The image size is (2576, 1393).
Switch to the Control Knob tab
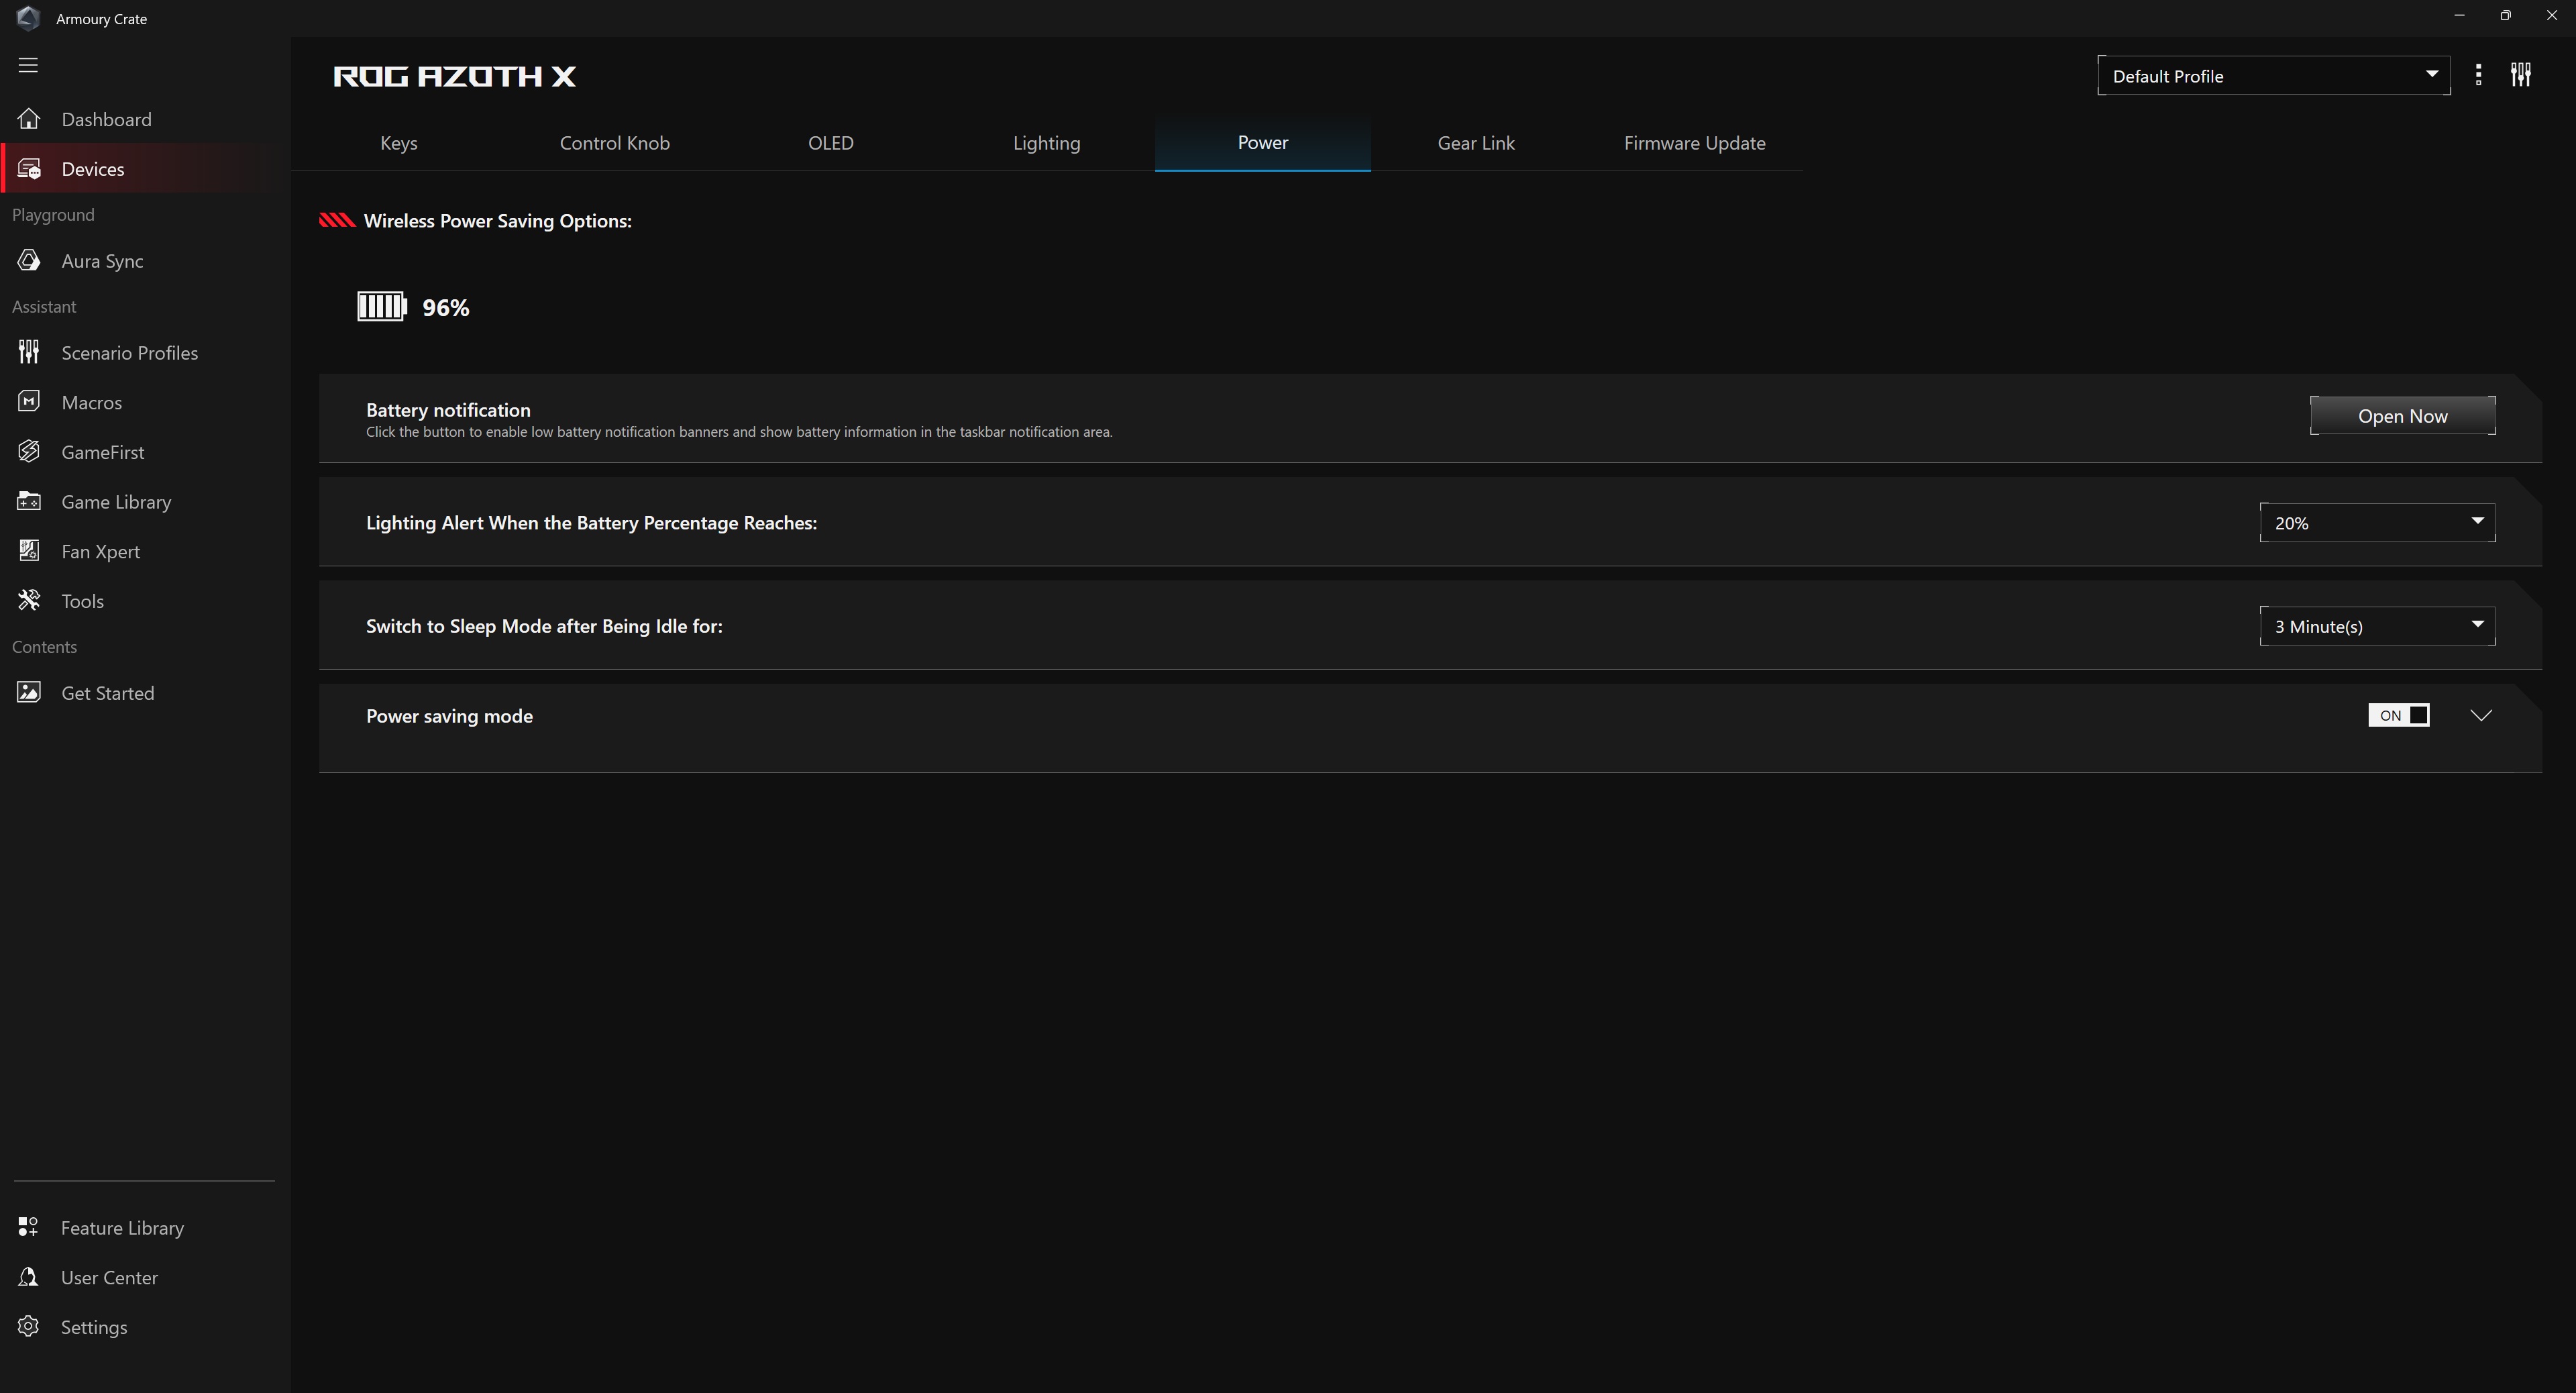615,143
